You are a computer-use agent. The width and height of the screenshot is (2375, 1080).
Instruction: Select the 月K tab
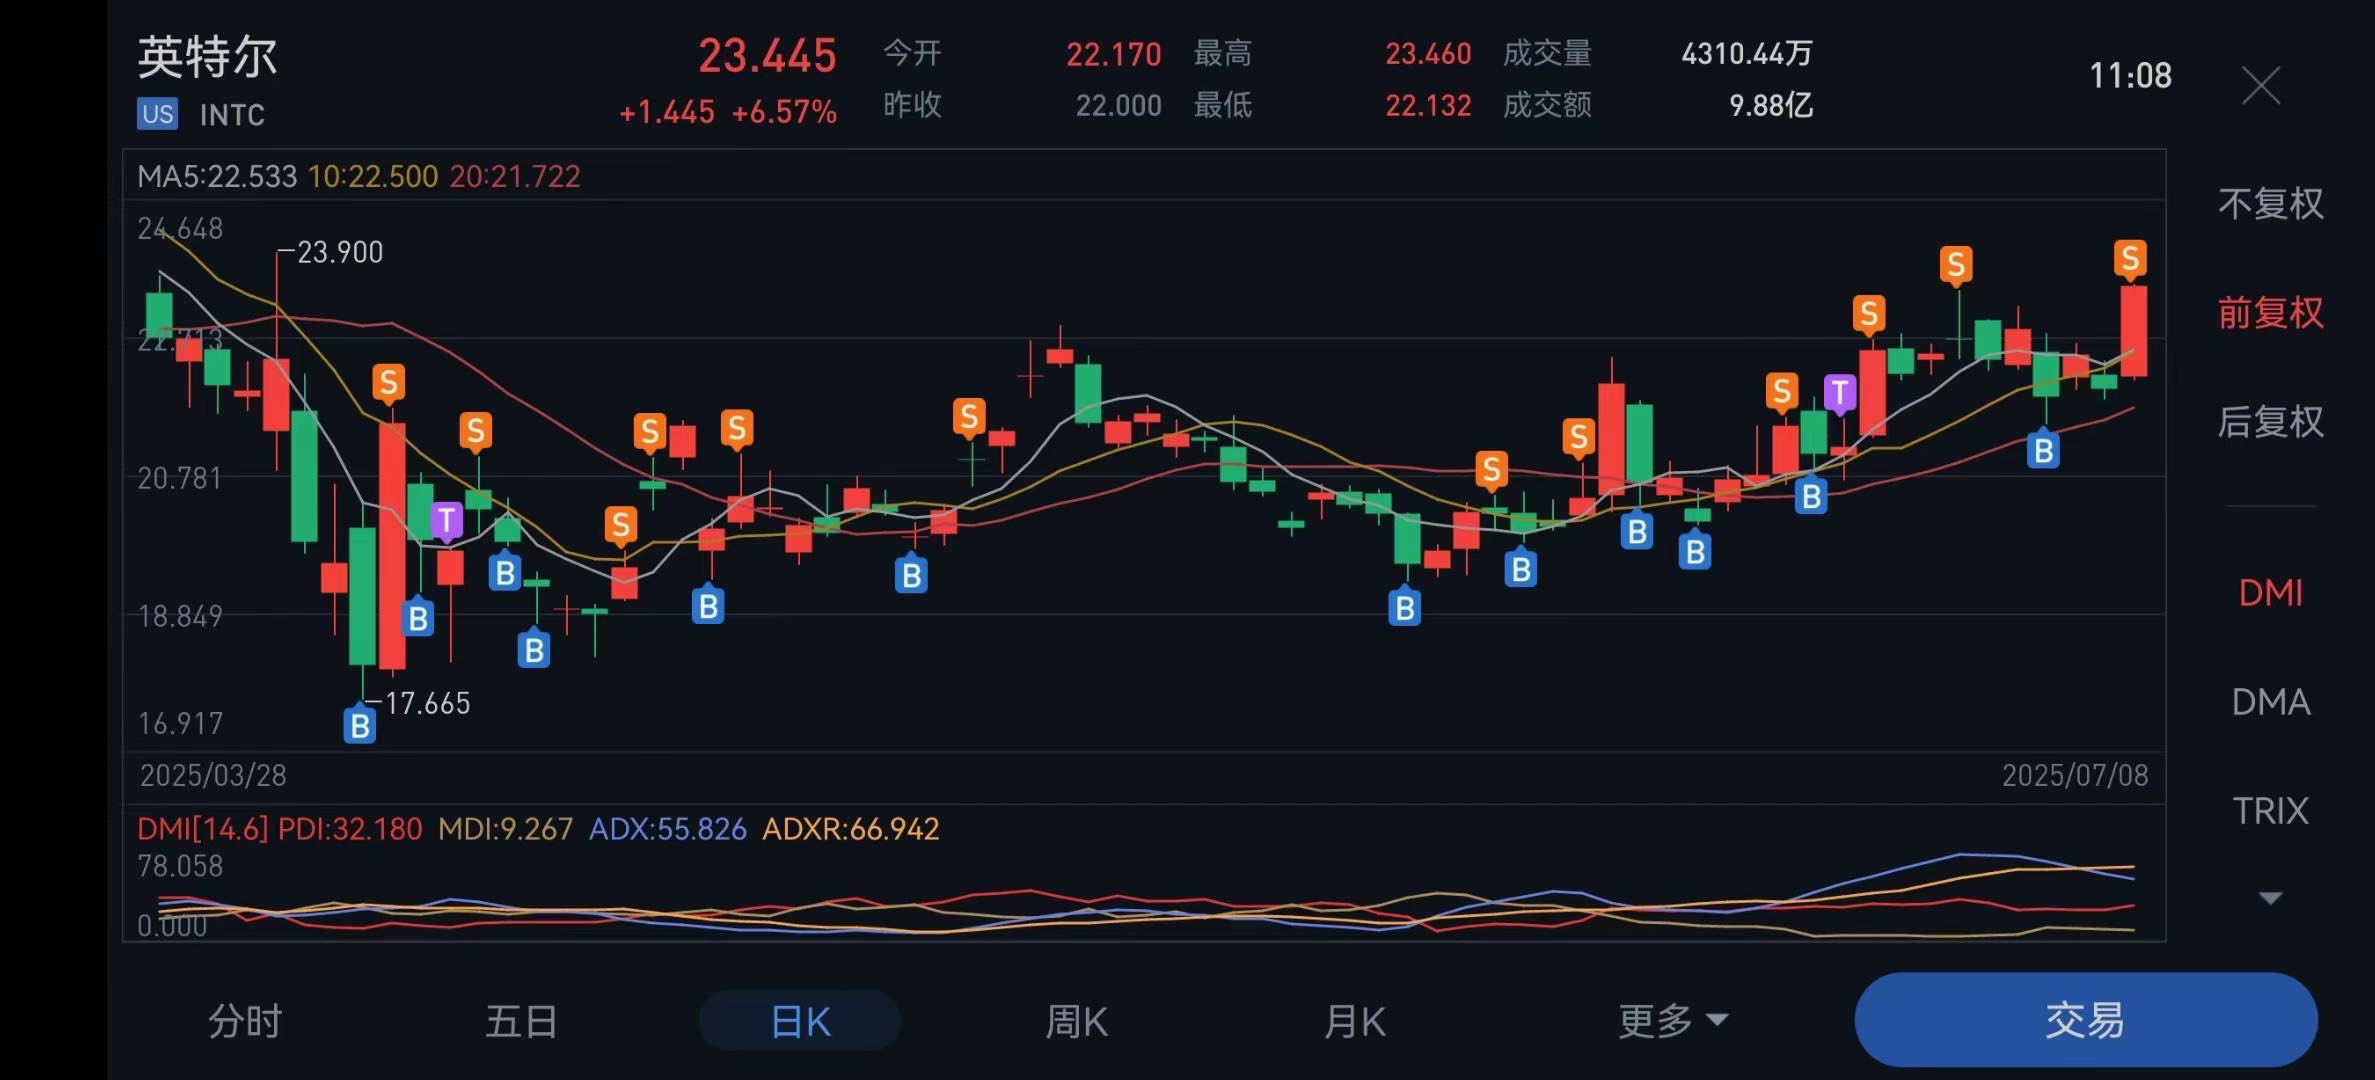(x=1355, y=1021)
